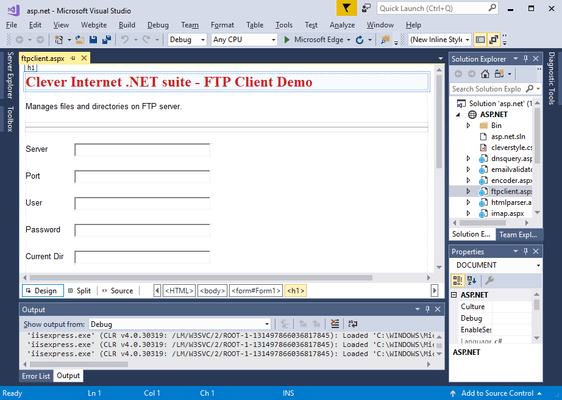This screenshot has width=562, height=400.
Task: Open the Analyze menu
Action: (342, 25)
